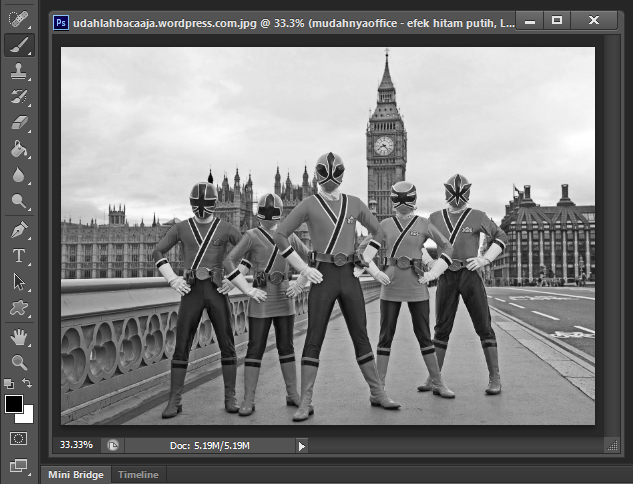Reset default foreground and background colors
The image size is (633, 484).
(8, 383)
